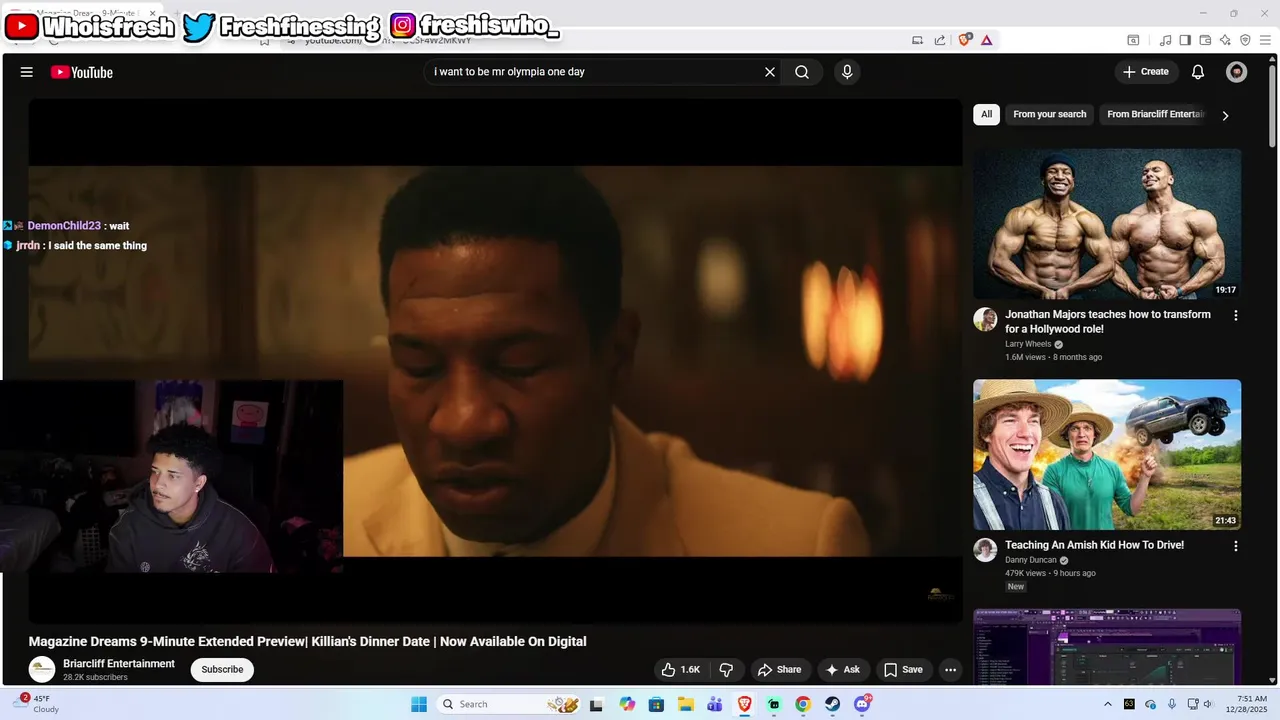
Task: Open Google Chrome from the taskbar
Action: (803, 704)
